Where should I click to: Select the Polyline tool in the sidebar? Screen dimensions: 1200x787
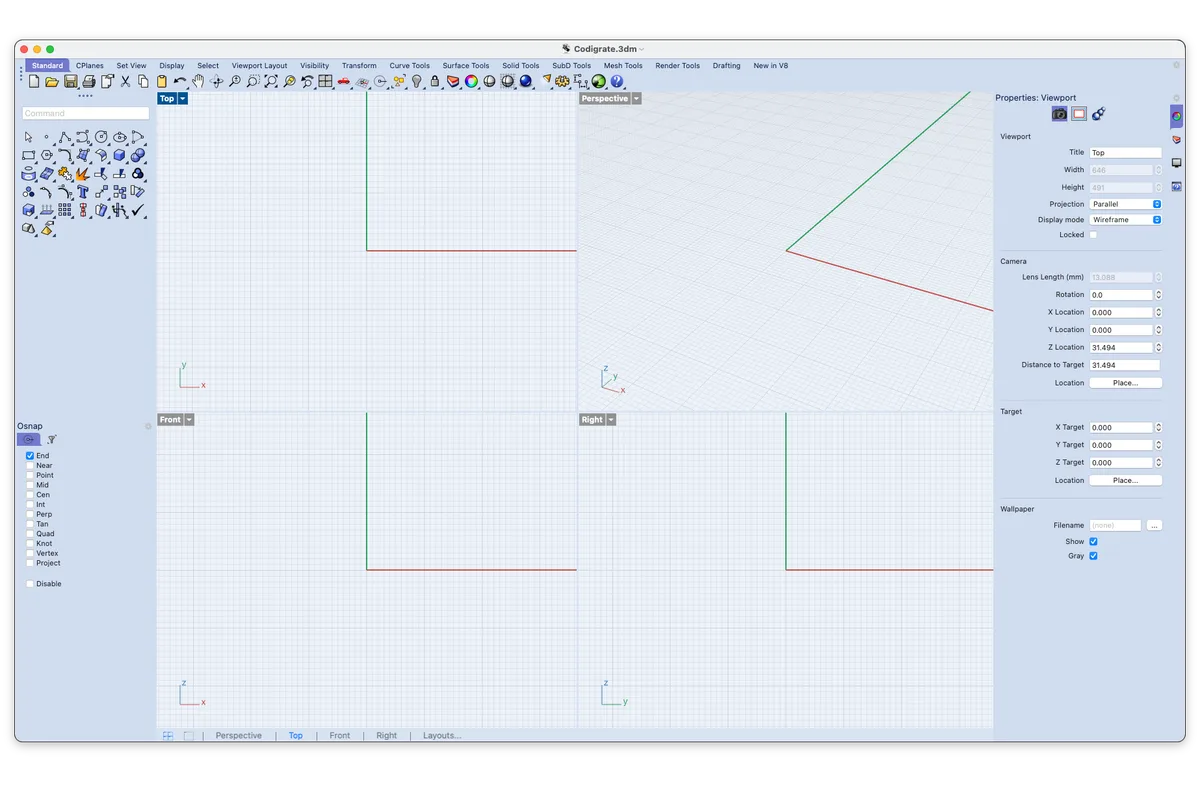[x=64, y=137]
